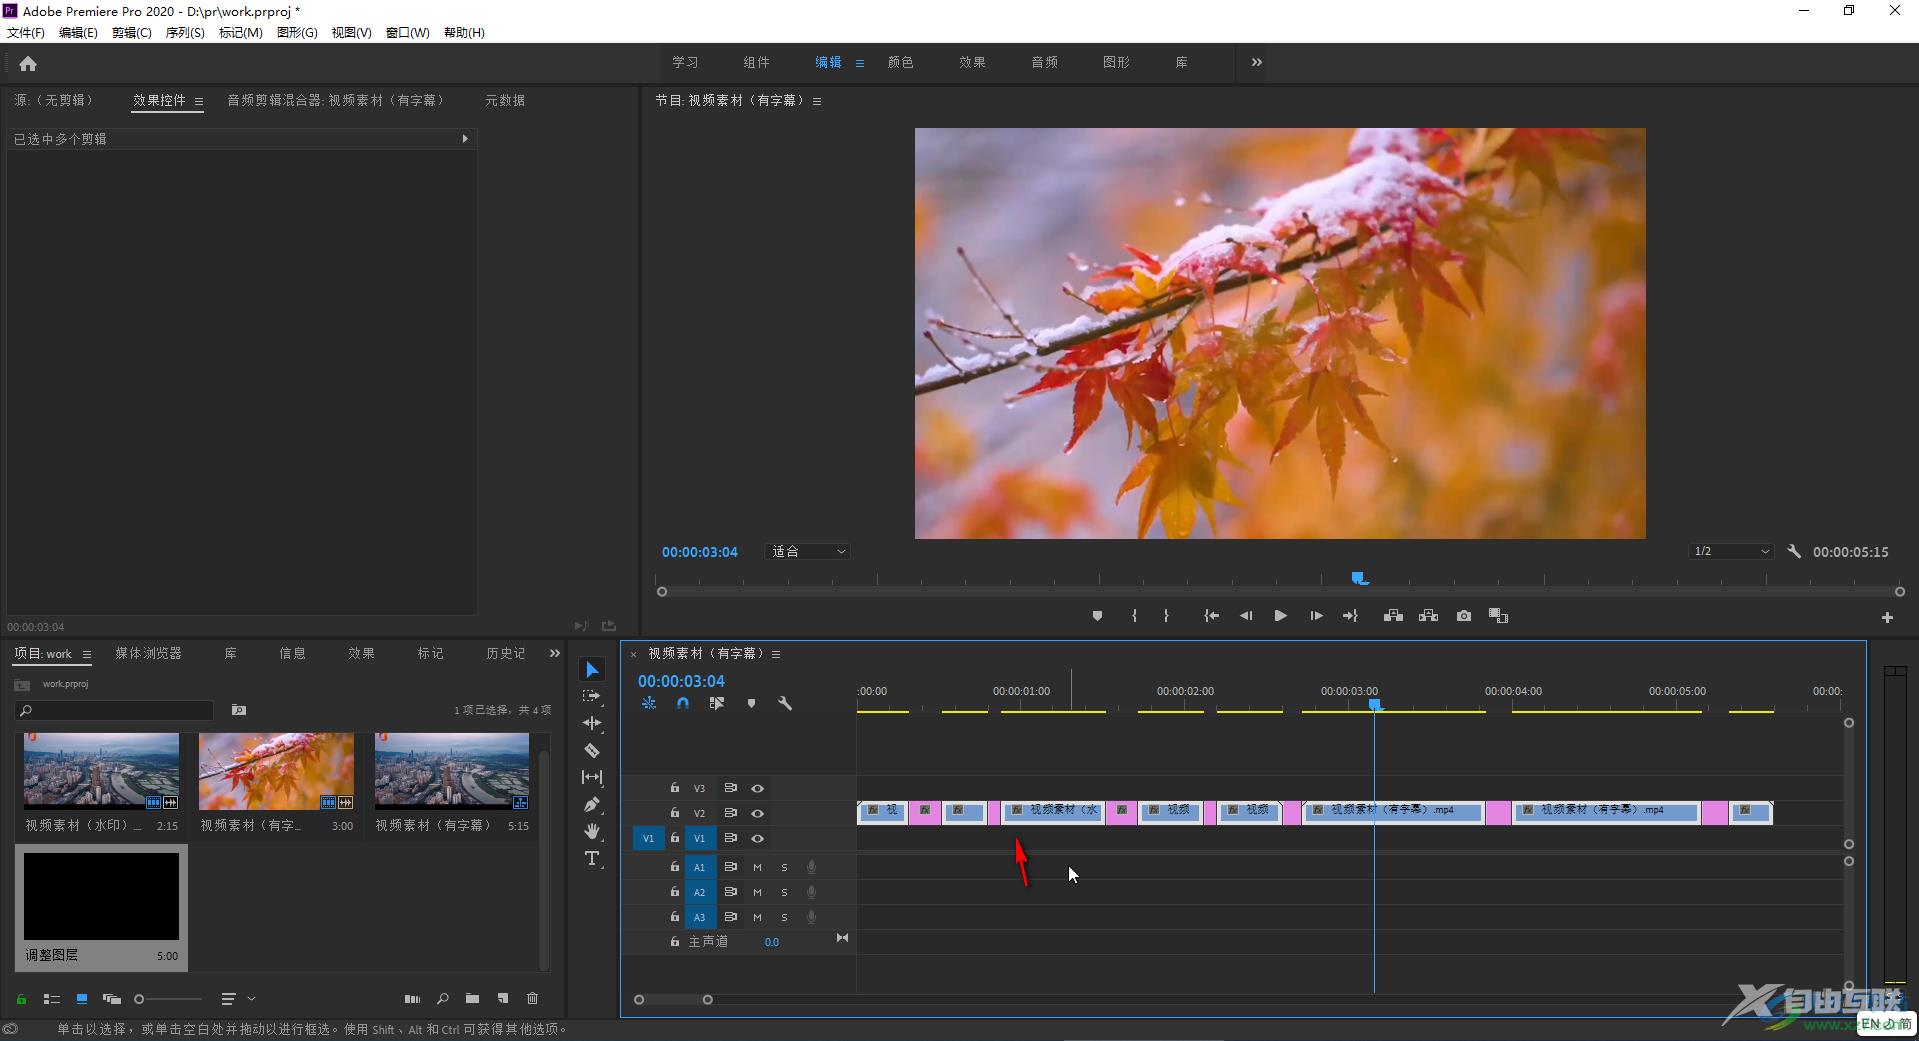
Task: Toggle lock on V2 track
Action: (675, 813)
